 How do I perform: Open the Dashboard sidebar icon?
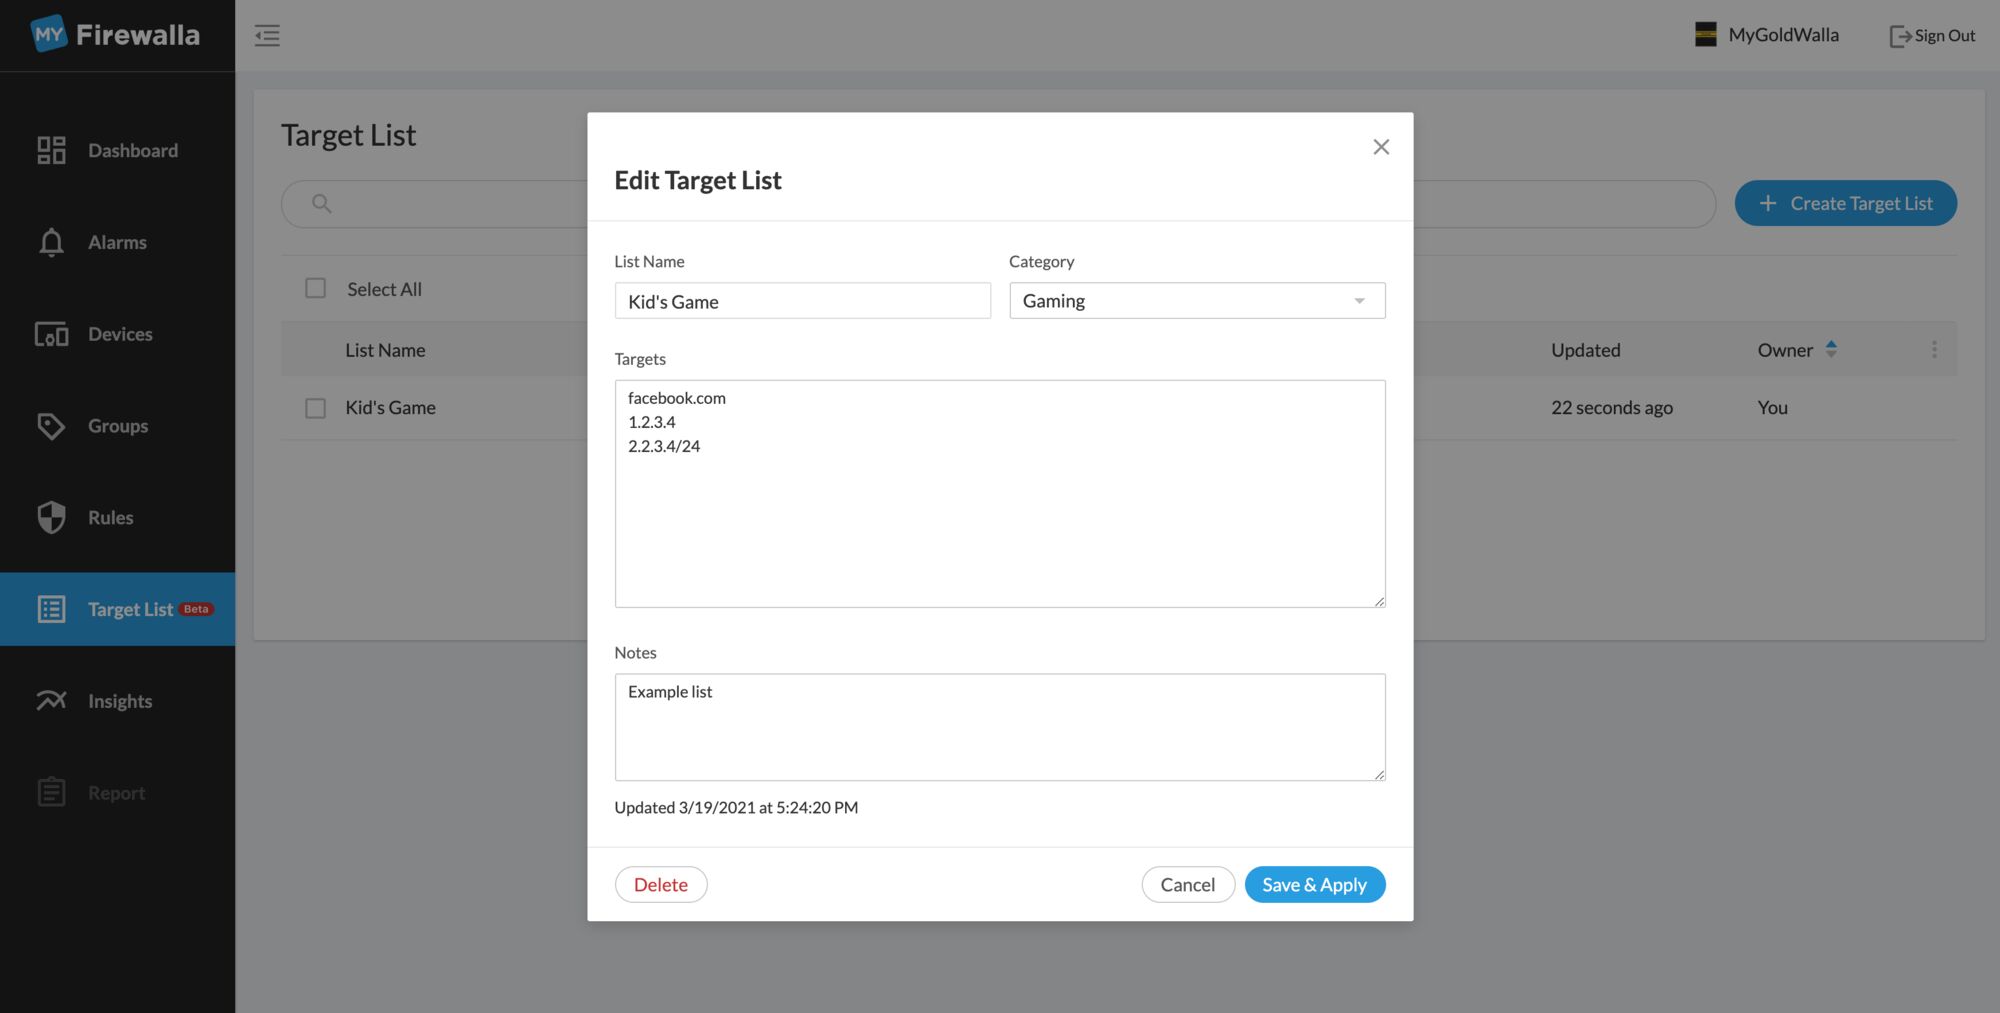[x=51, y=150]
